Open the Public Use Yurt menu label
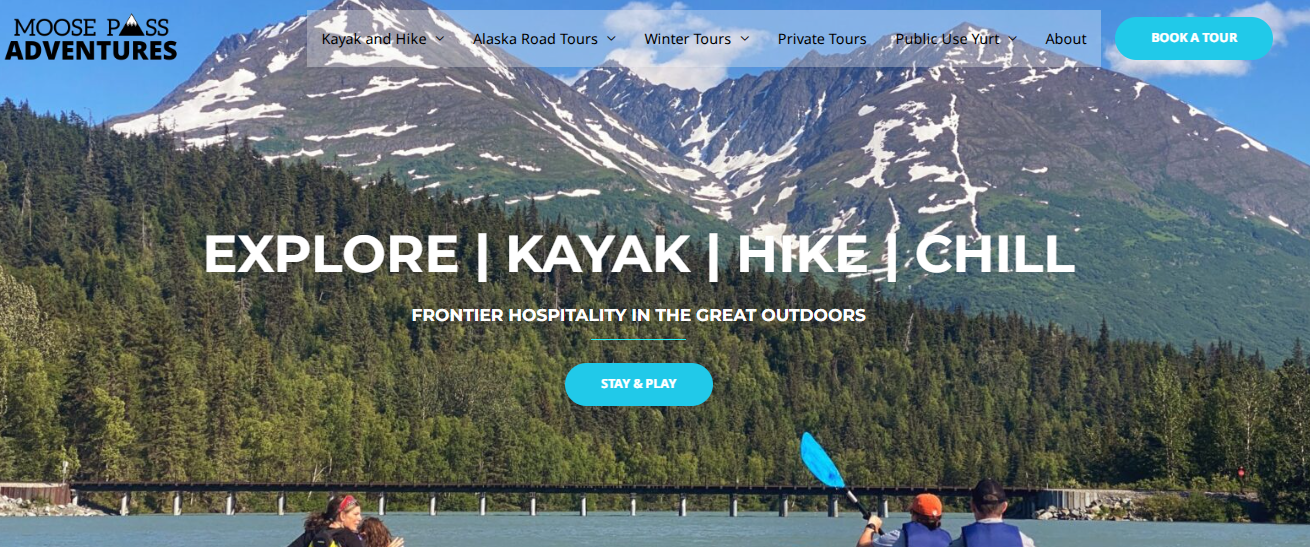 tap(947, 39)
